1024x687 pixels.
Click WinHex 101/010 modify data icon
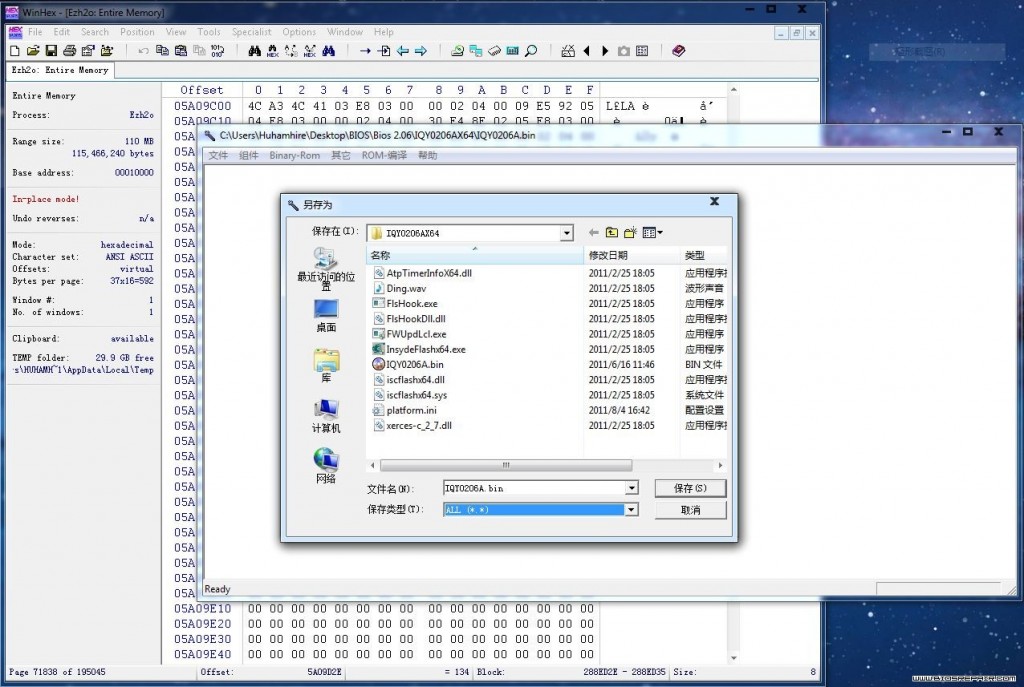[x=217, y=50]
